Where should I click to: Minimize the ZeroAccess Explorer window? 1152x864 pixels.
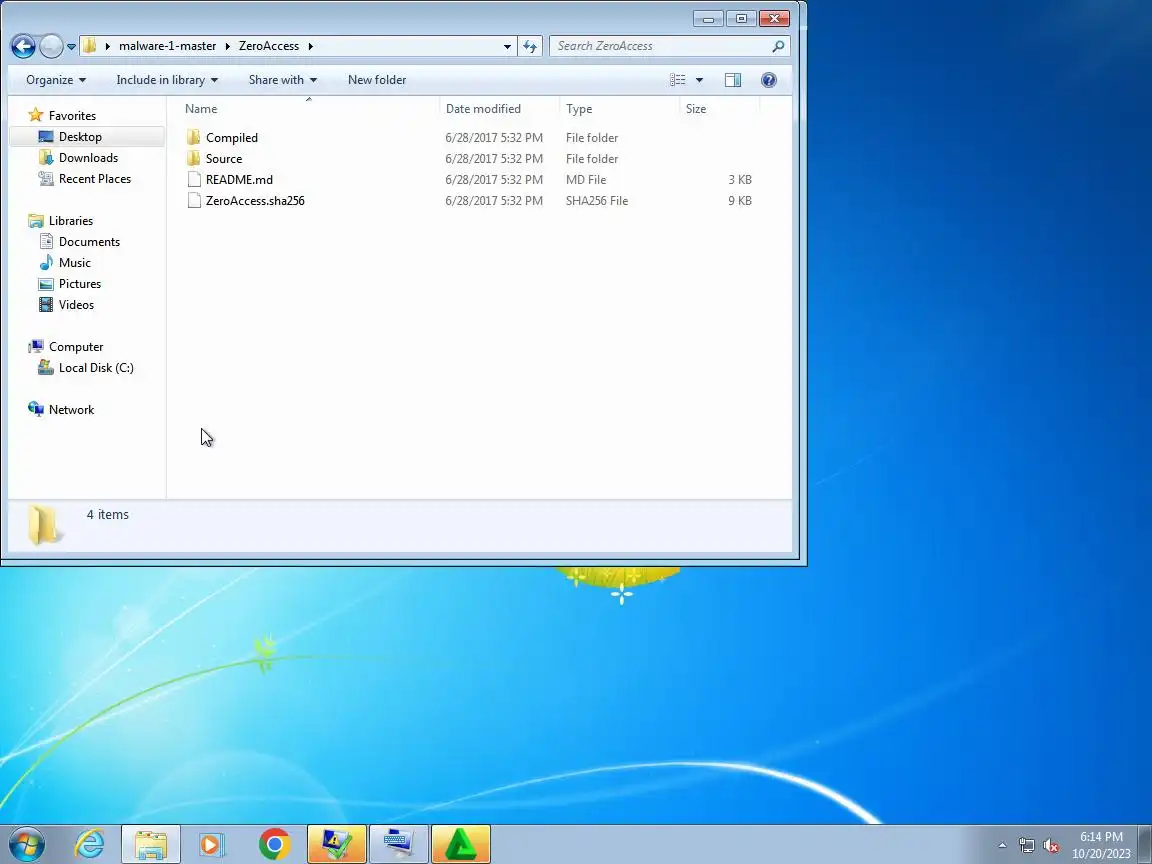coord(708,19)
